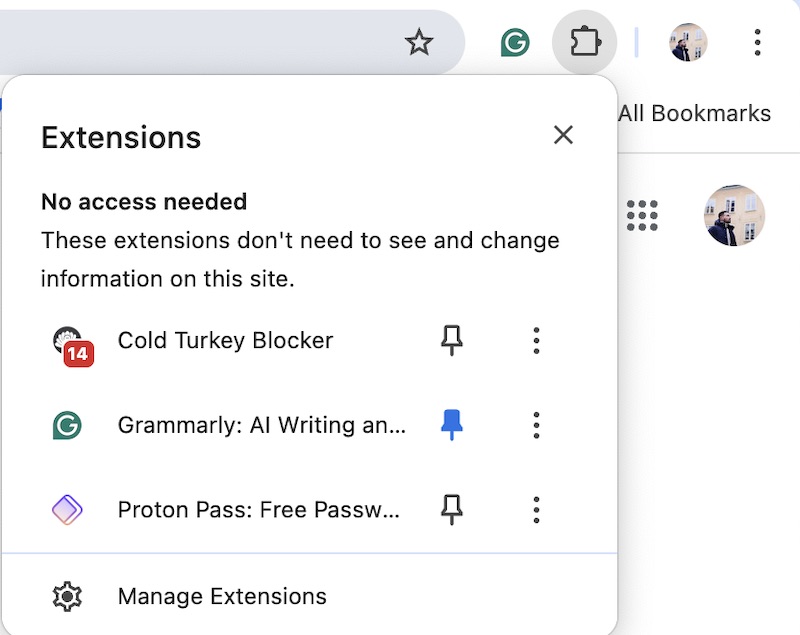The image size is (800, 635).
Task: Open options menu for Cold Turkey Blocker
Action: (536, 340)
